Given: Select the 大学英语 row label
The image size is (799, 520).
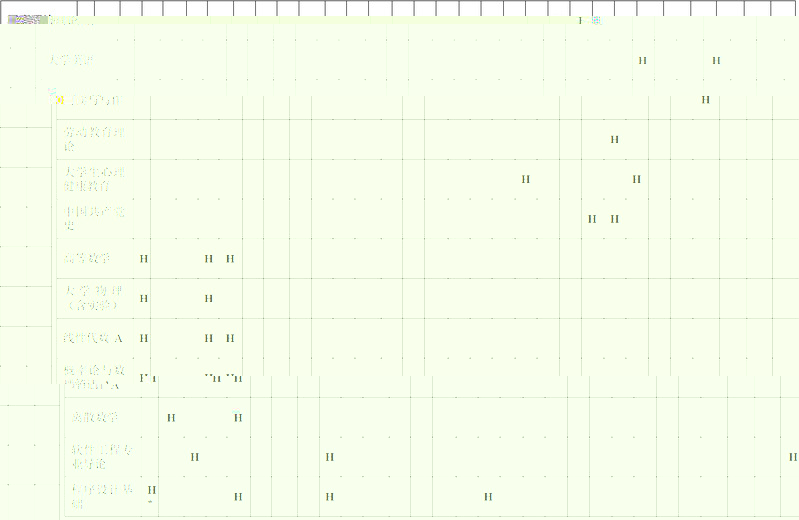Looking at the screenshot, I should click(72, 61).
